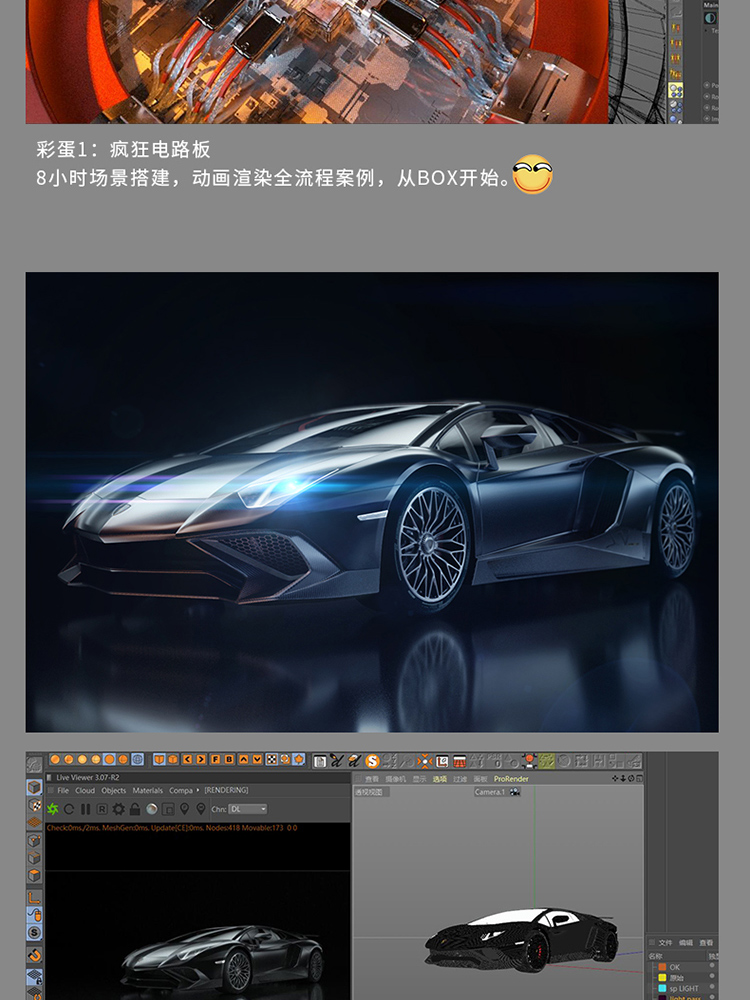
Task: Click the B back view toolbar icon
Action: 229,760
